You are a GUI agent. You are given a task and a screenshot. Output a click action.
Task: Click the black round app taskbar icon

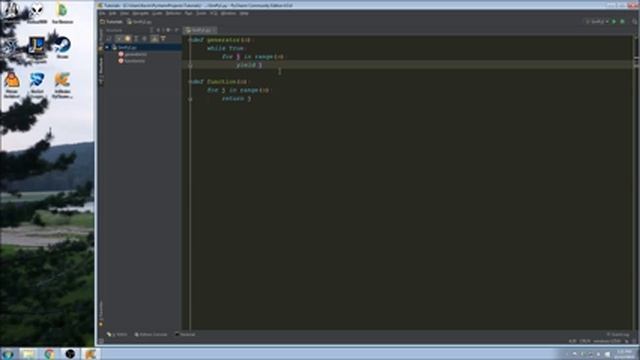pos(70,353)
